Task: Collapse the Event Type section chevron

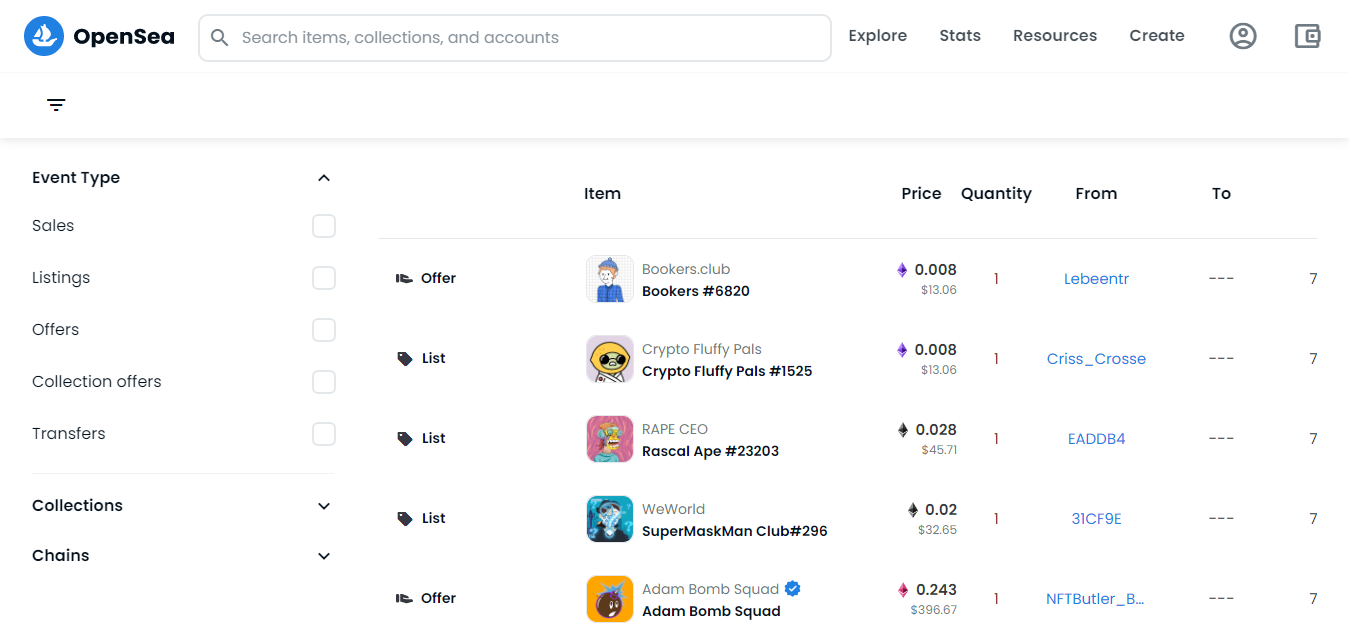Action: coord(324,178)
